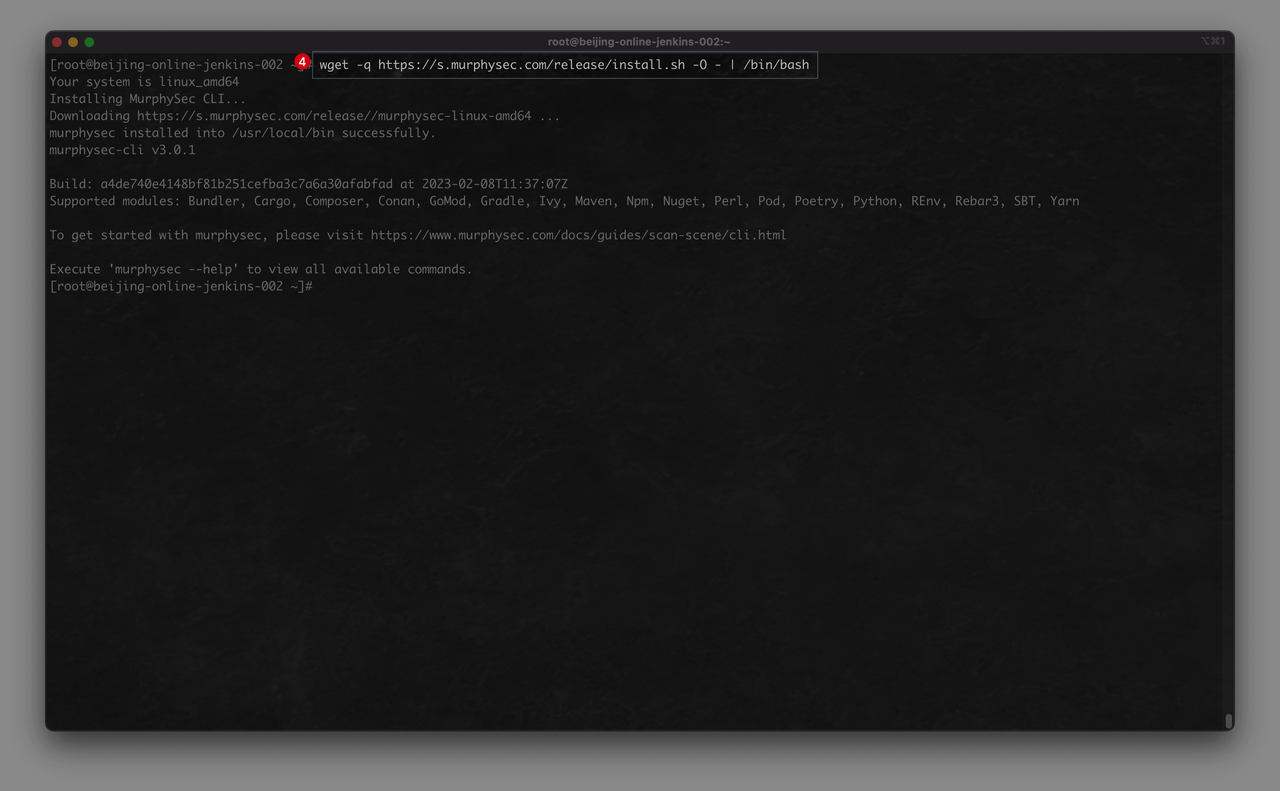Click the 'Installing MurphySec CLI...' line
Screen dimensions: 1280x791
tap(147, 99)
